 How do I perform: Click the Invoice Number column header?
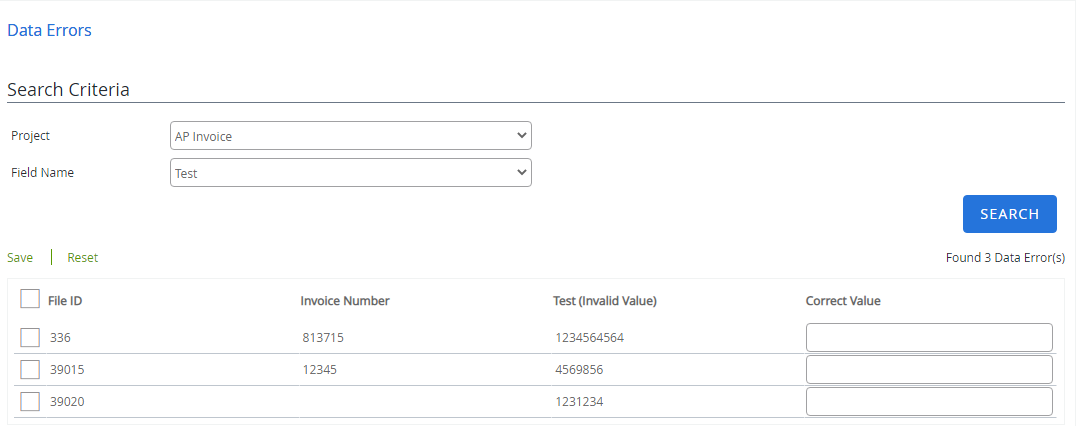coord(345,301)
